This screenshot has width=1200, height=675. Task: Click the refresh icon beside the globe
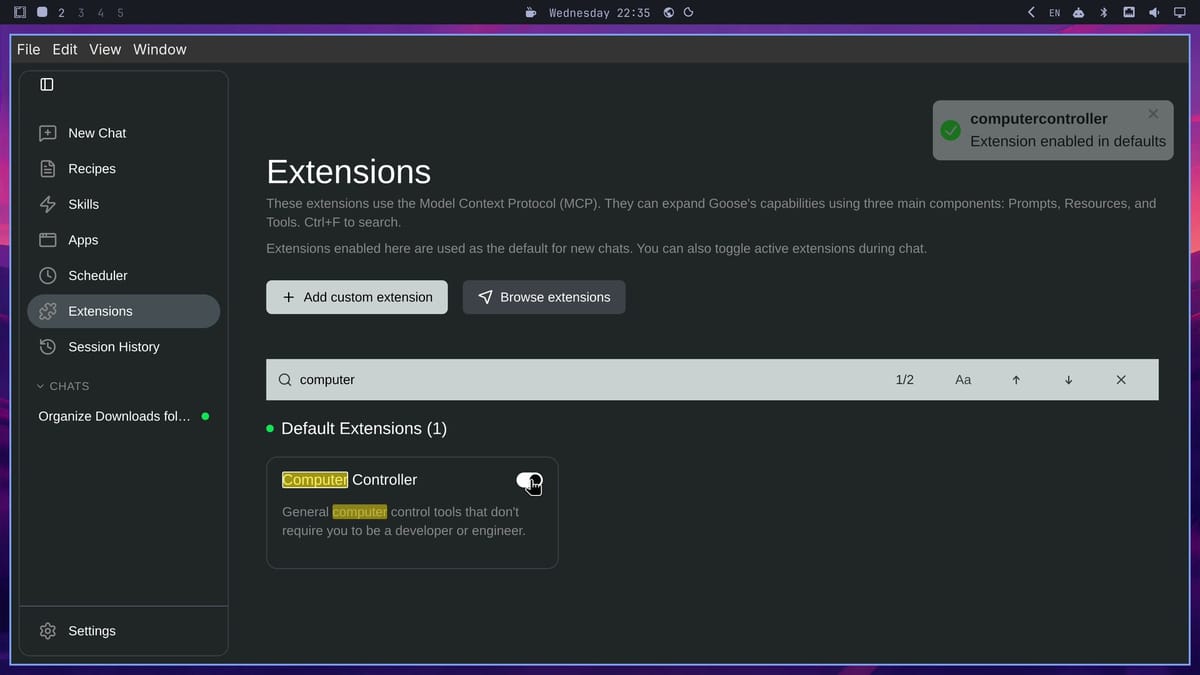(689, 13)
